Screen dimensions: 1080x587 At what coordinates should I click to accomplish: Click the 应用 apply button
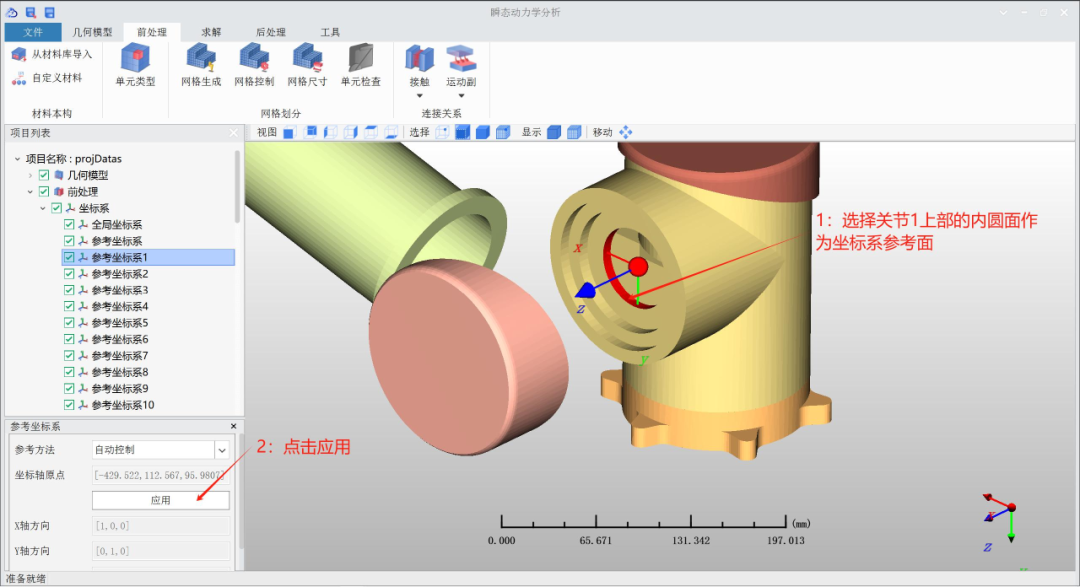click(160, 500)
